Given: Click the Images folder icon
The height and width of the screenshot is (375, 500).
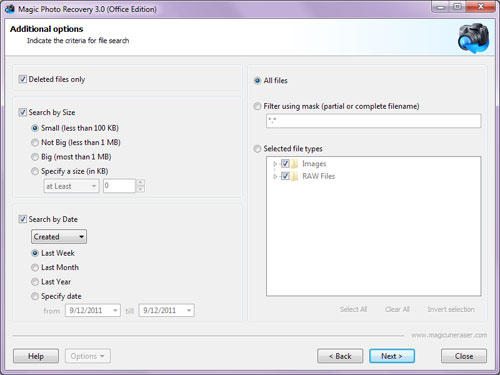Looking at the screenshot, I should pyautogui.click(x=294, y=164).
